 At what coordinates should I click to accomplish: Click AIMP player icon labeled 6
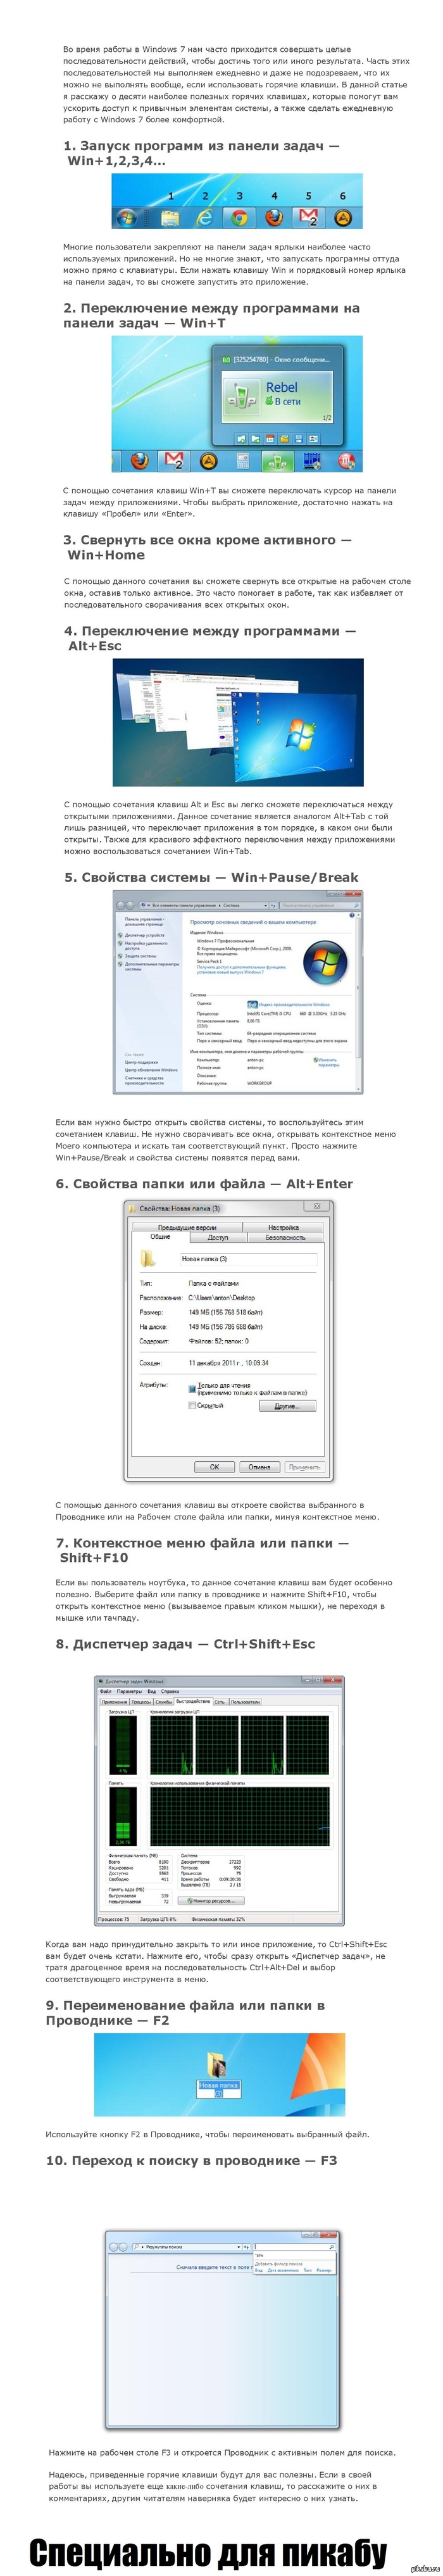click(343, 217)
